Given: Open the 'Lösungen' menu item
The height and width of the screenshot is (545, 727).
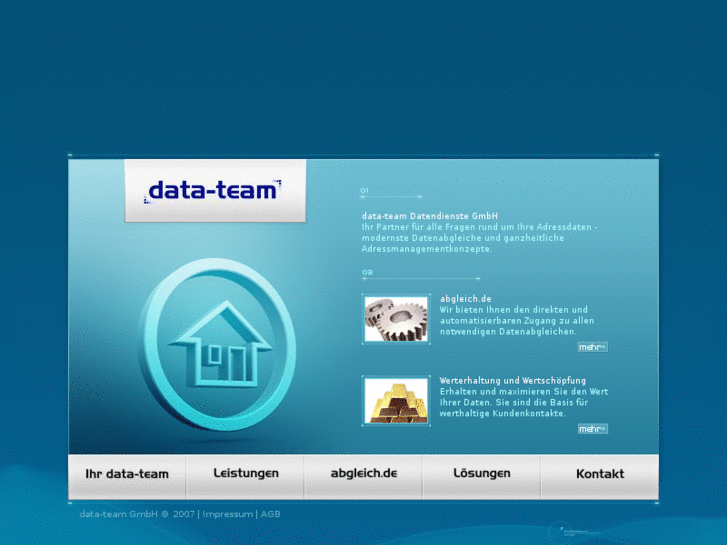Looking at the screenshot, I should [482, 476].
